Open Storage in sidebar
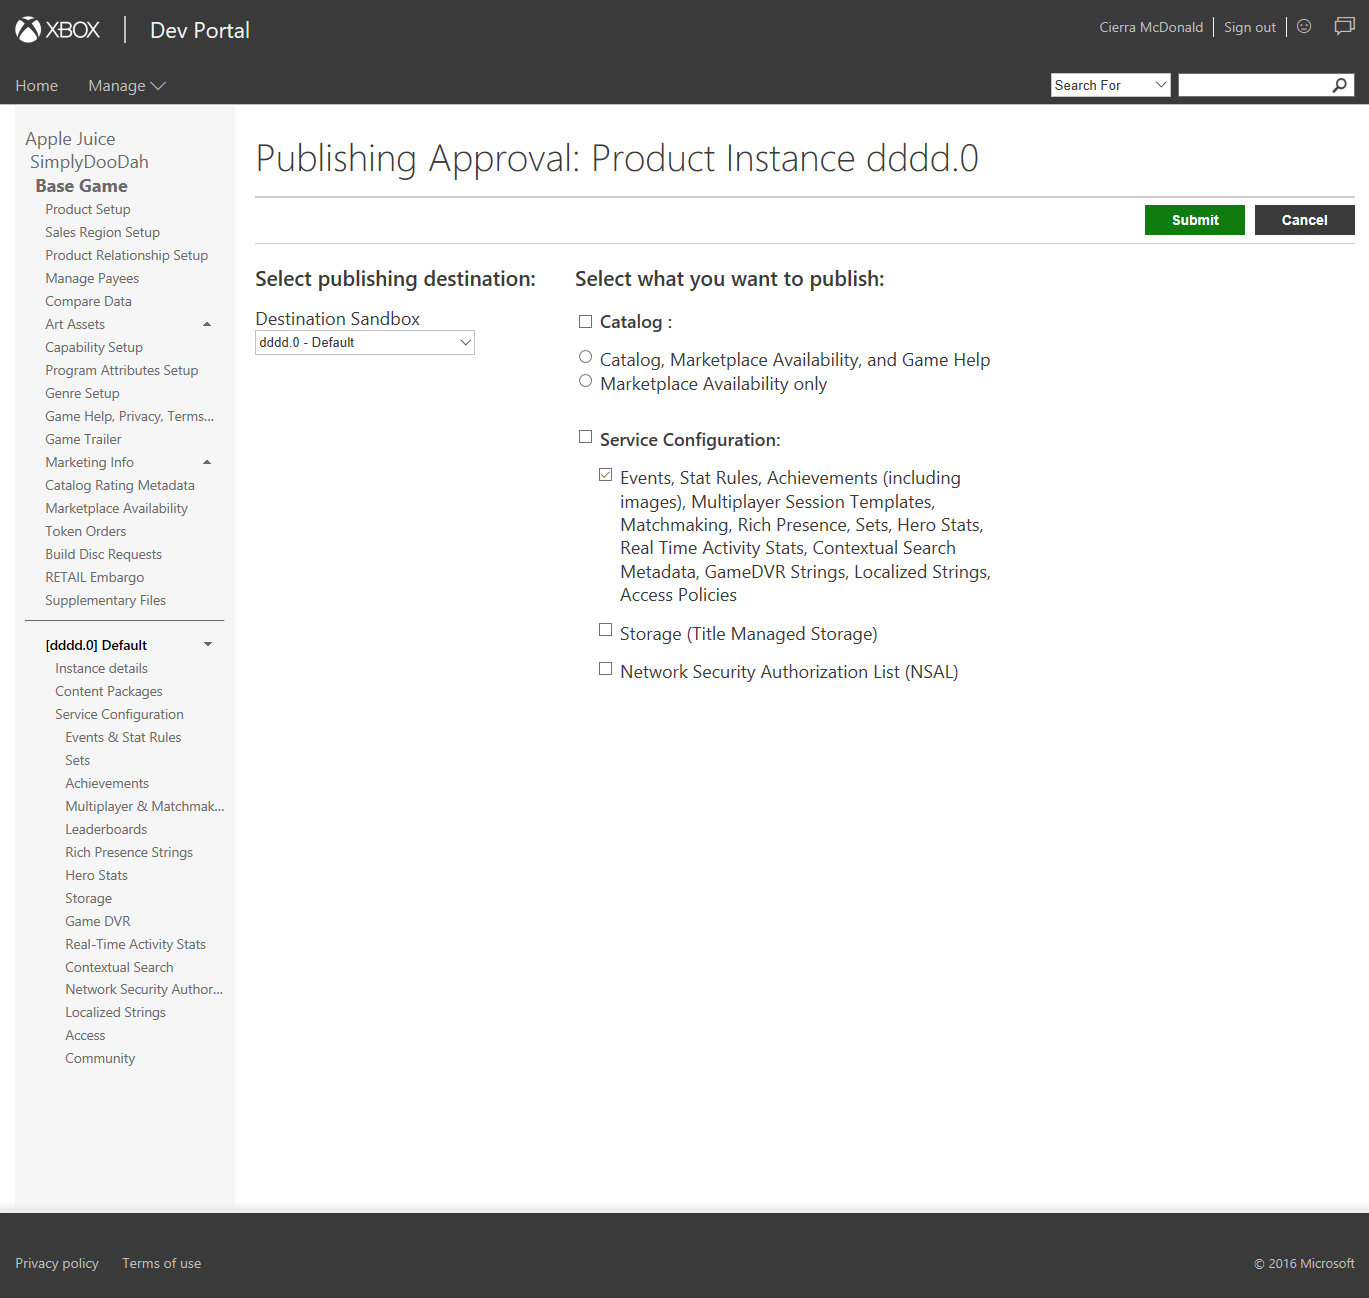 coord(88,898)
